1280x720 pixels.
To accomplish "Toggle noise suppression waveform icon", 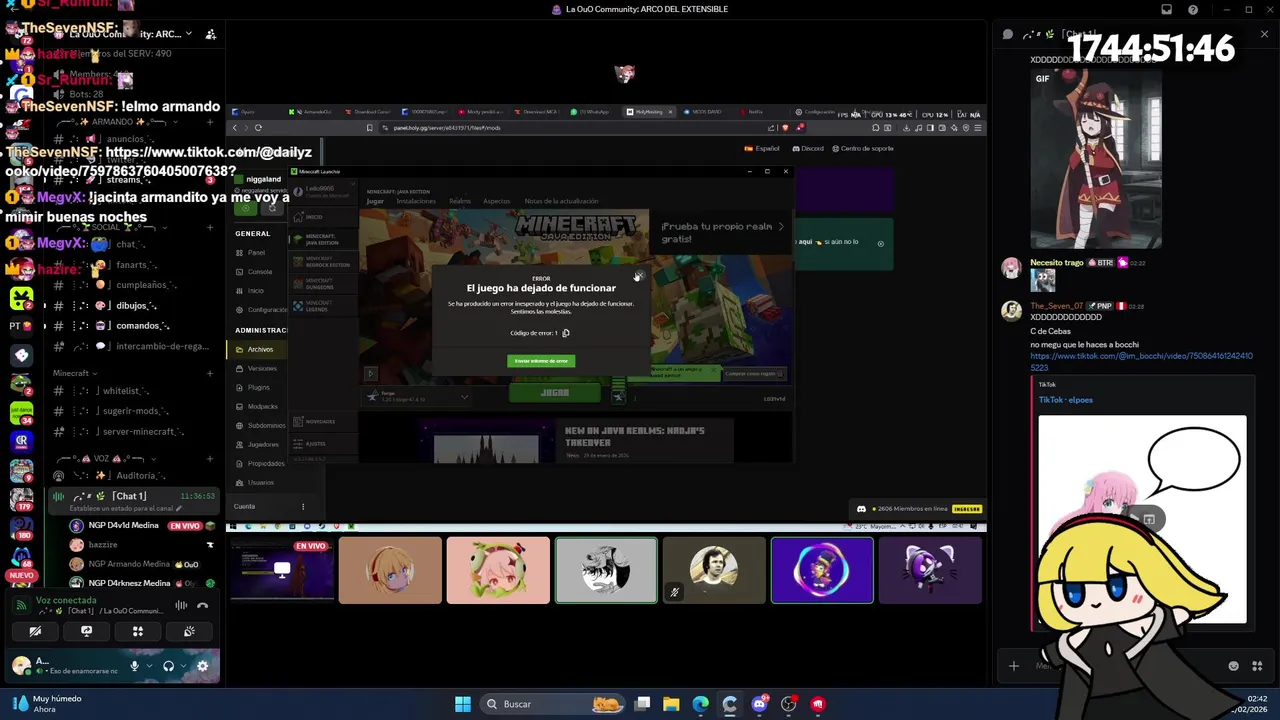I will tap(181, 605).
